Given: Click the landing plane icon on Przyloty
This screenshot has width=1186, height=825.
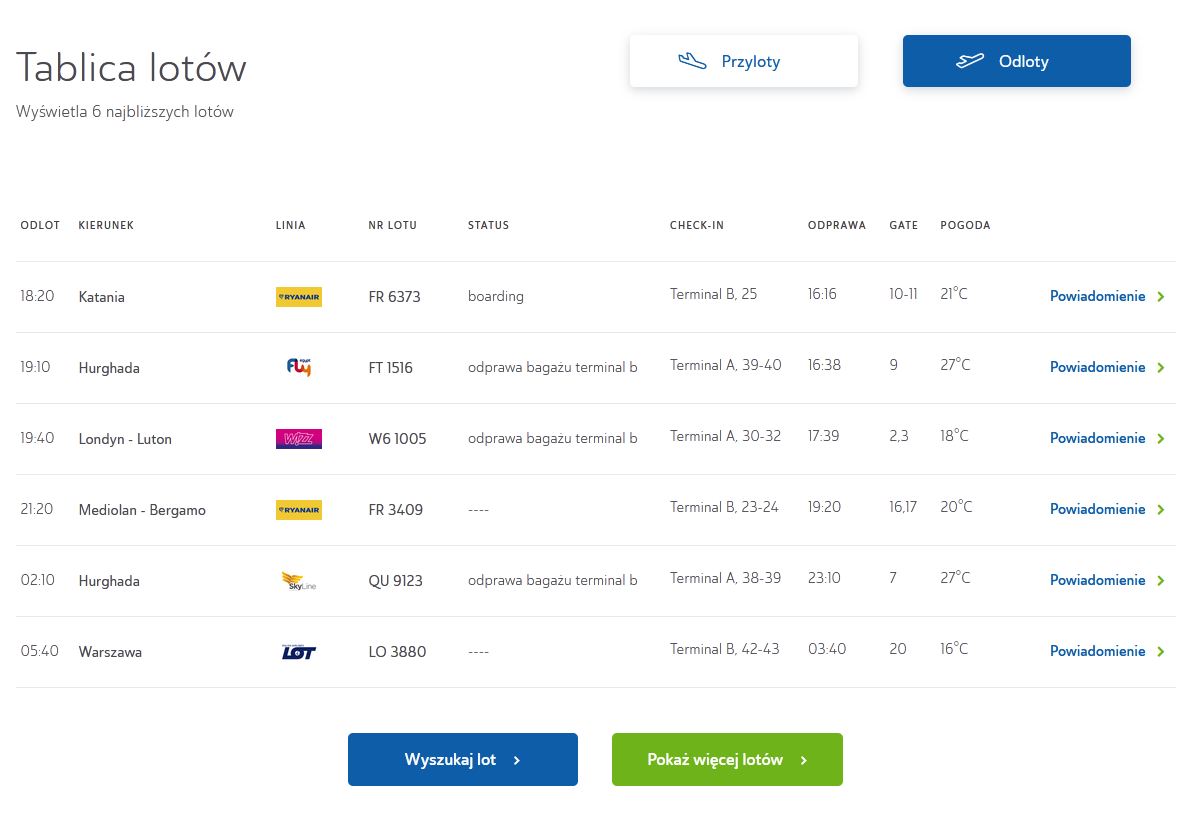Looking at the screenshot, I should [x=692, y=61].
